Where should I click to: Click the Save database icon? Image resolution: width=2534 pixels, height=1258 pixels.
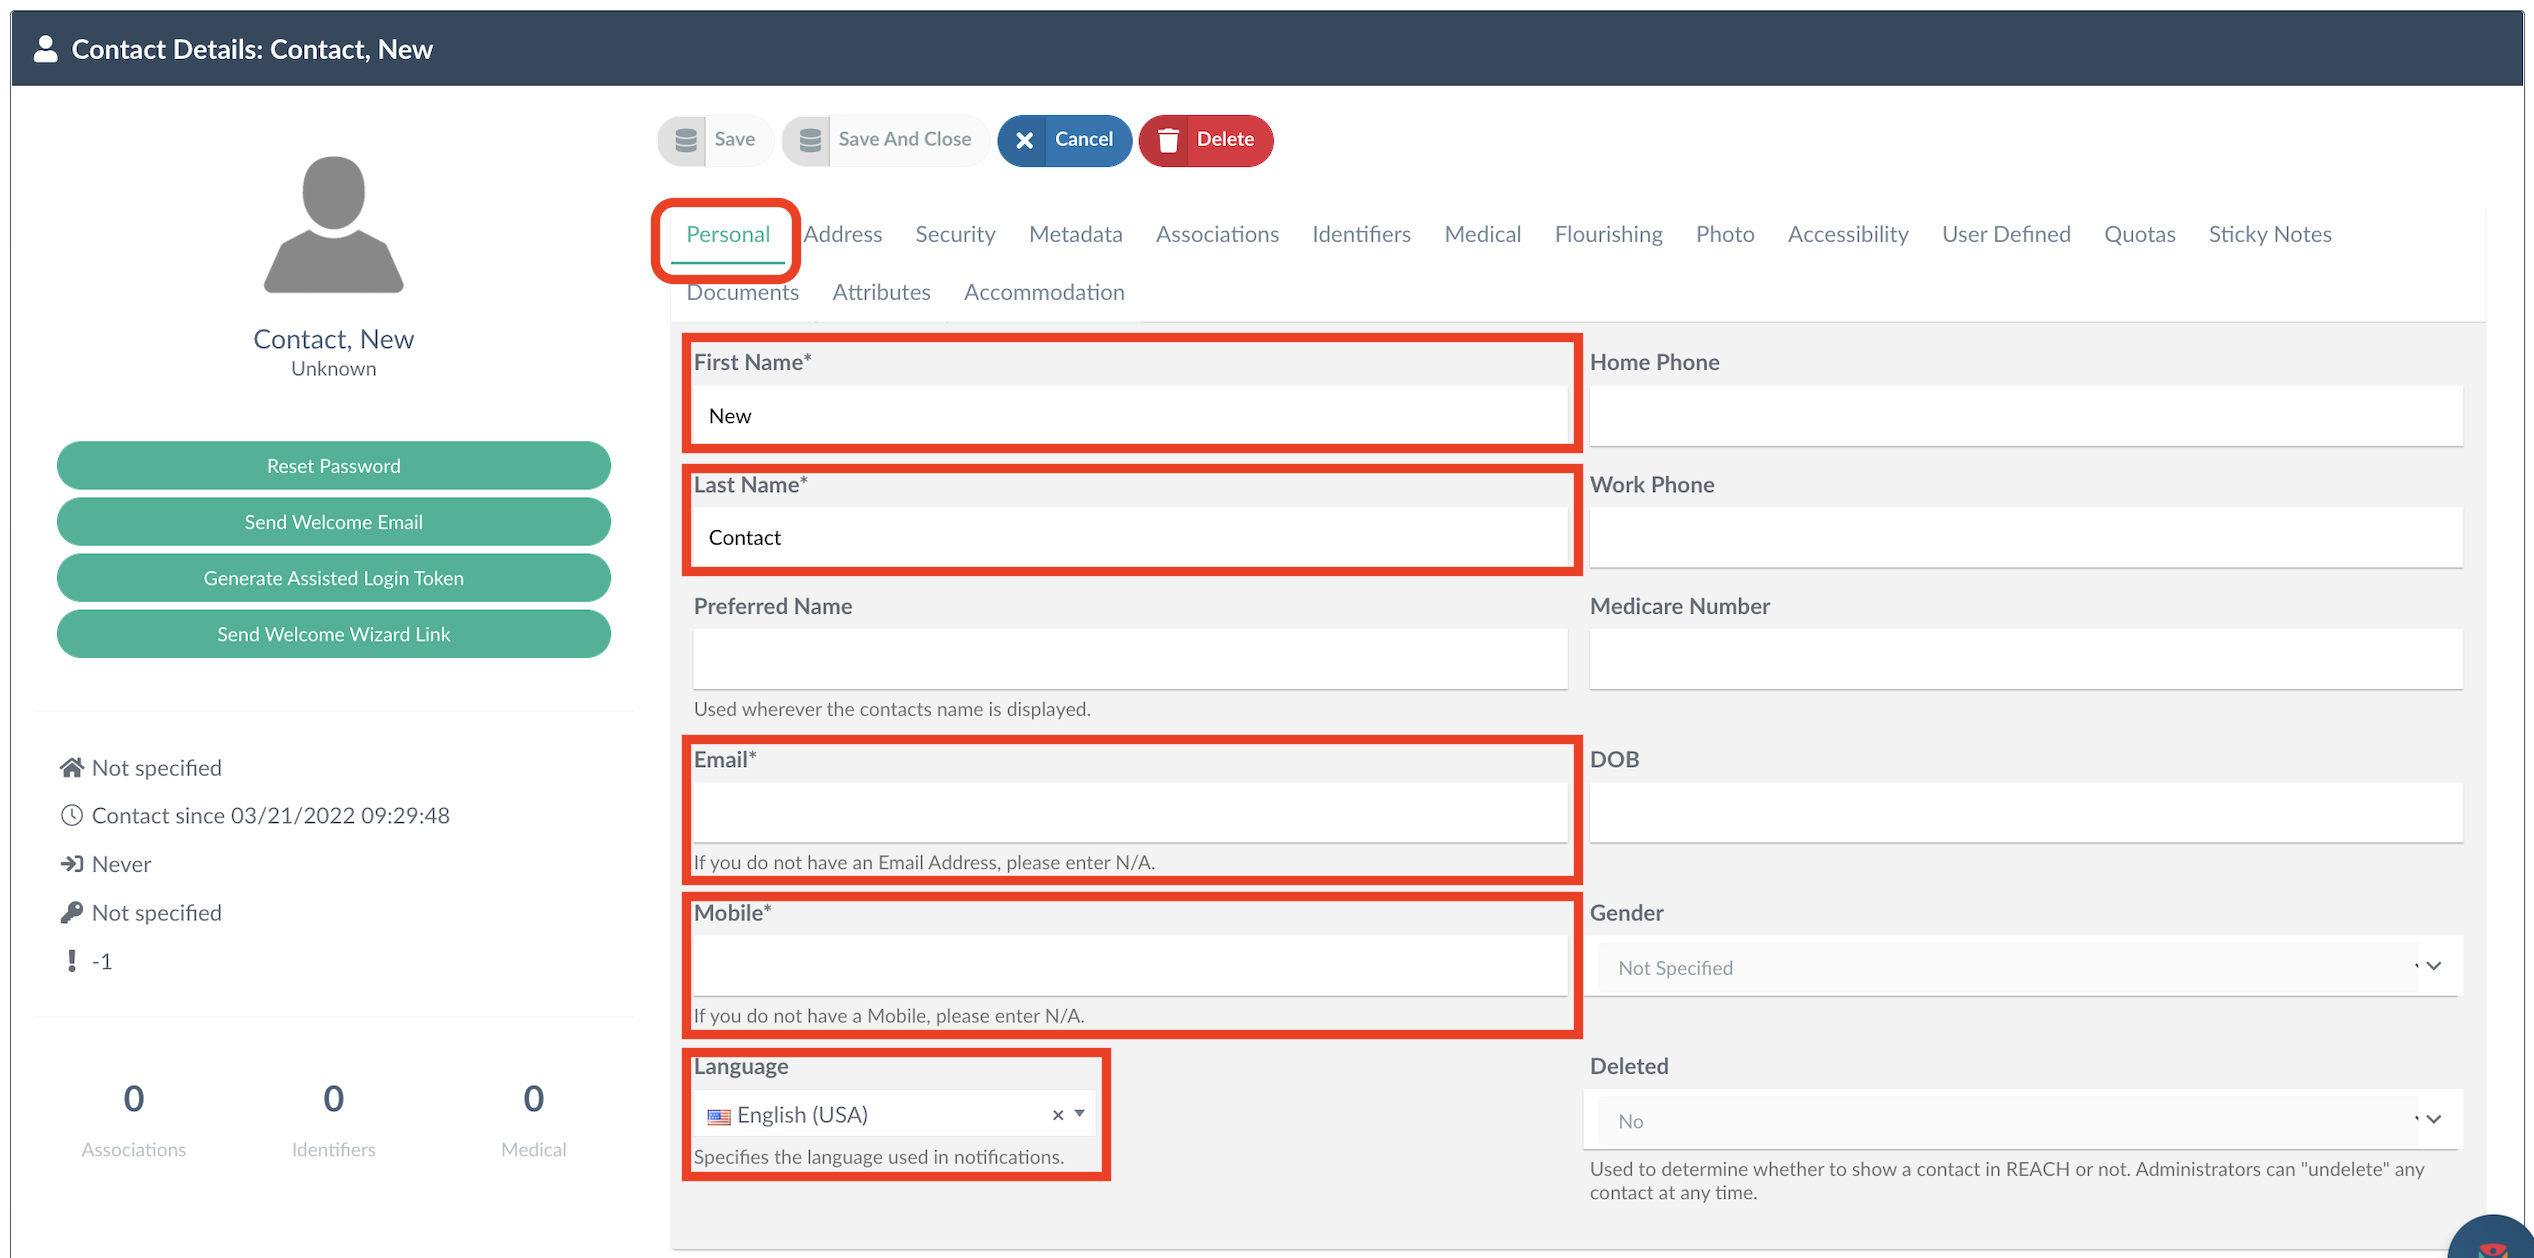click(x=686, y=140)
